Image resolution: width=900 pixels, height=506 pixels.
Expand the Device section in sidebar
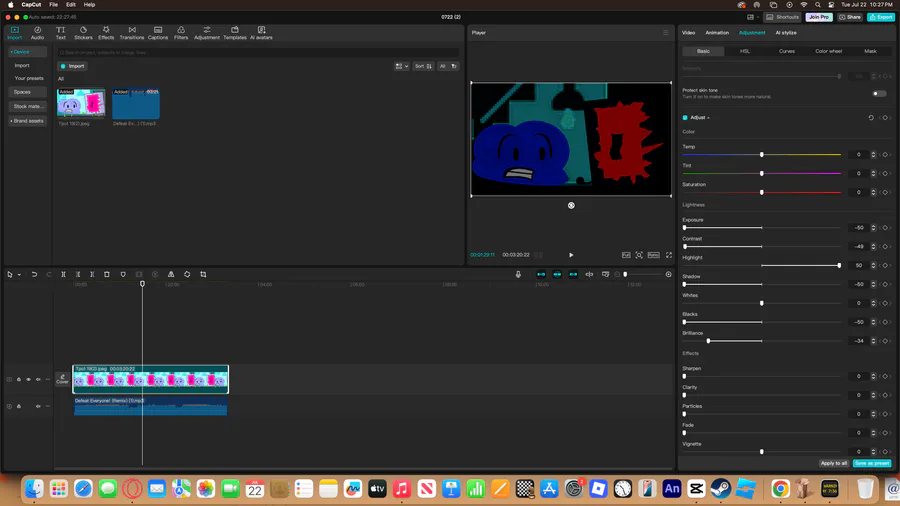(28, 52)
